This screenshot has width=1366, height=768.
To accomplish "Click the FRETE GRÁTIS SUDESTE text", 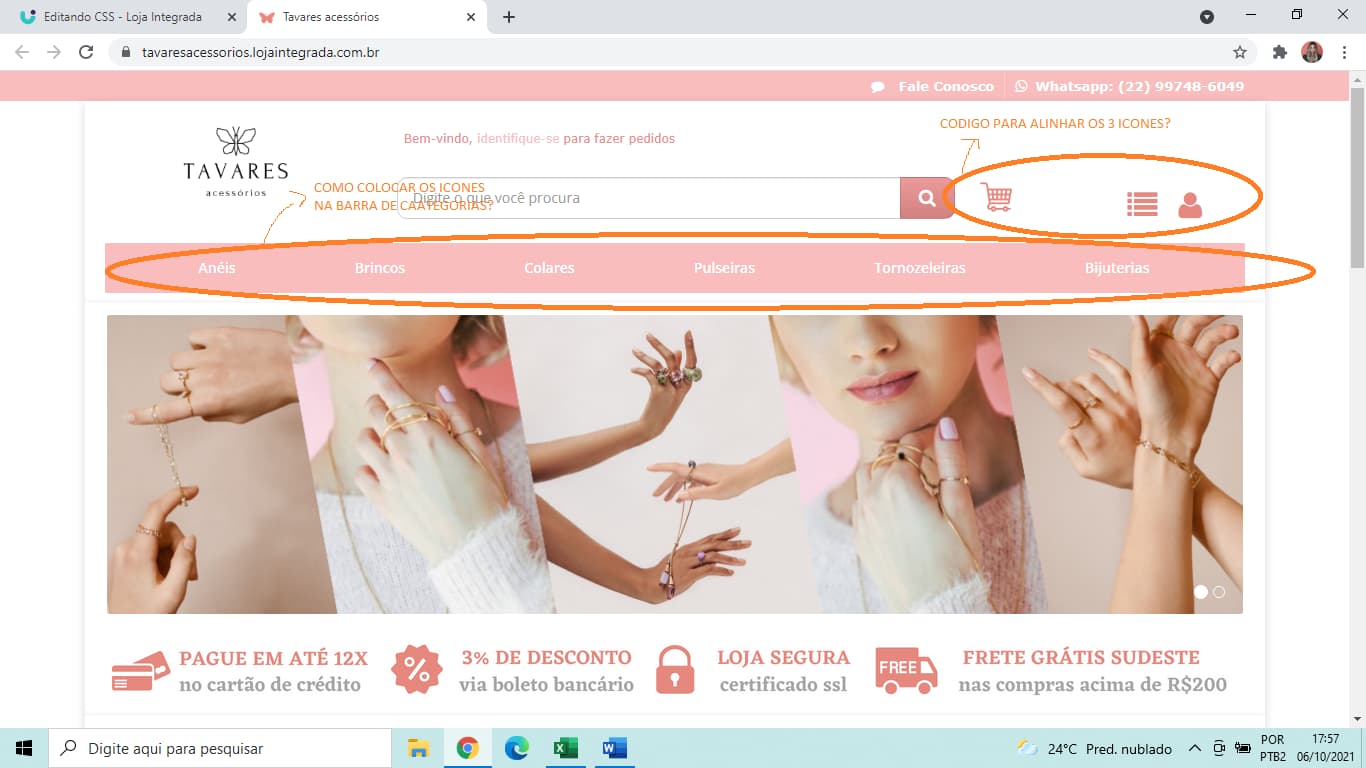I will coord(1081,658).
